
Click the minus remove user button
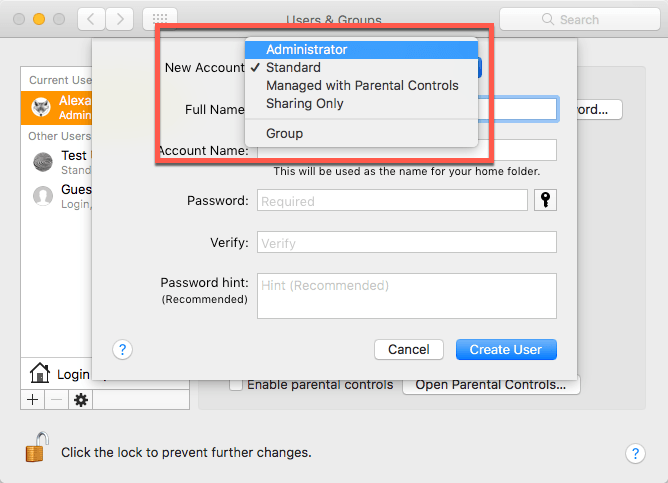[56, 400]
